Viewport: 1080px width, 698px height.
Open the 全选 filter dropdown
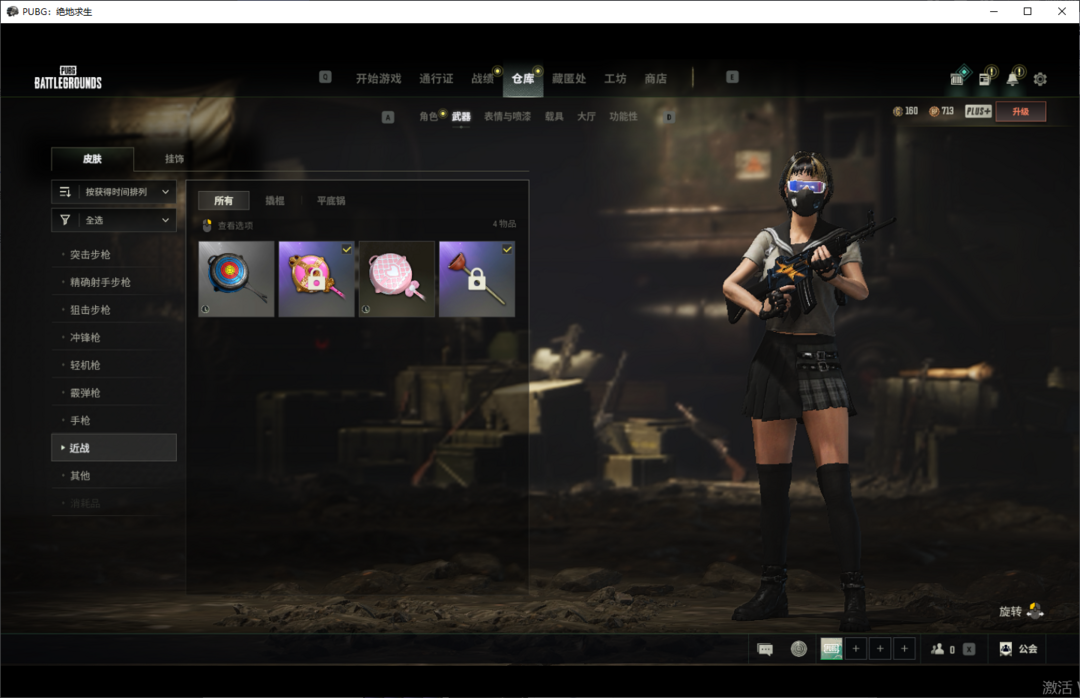click(114, 220)
